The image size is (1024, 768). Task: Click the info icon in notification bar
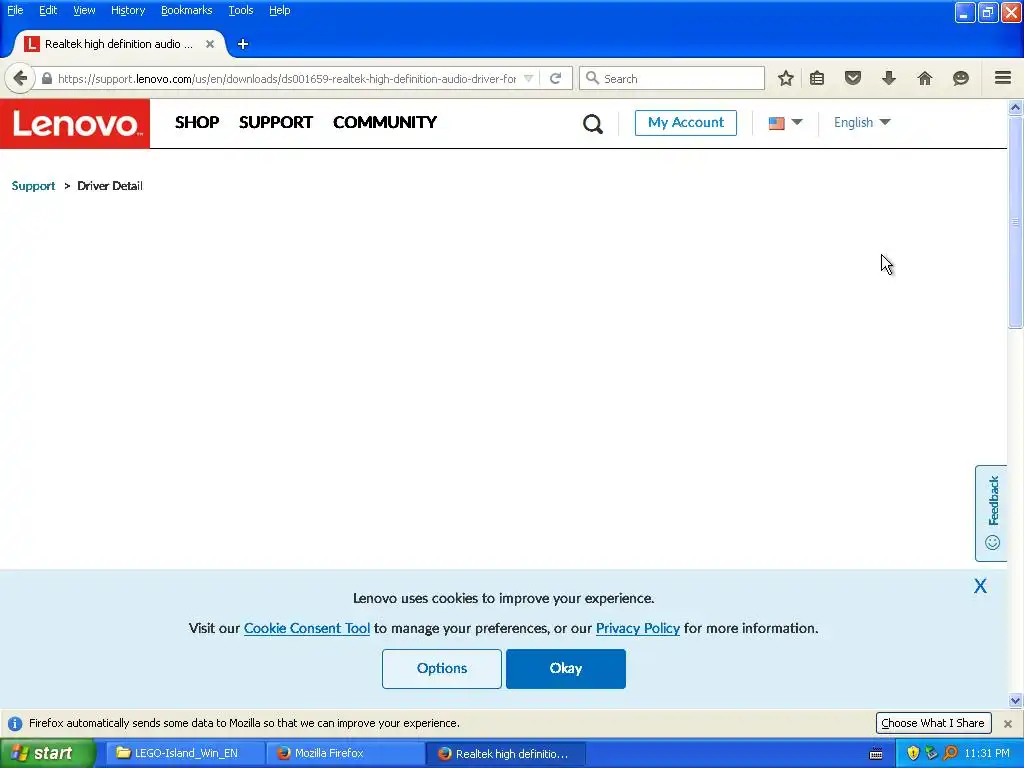[x=15, y=724]
